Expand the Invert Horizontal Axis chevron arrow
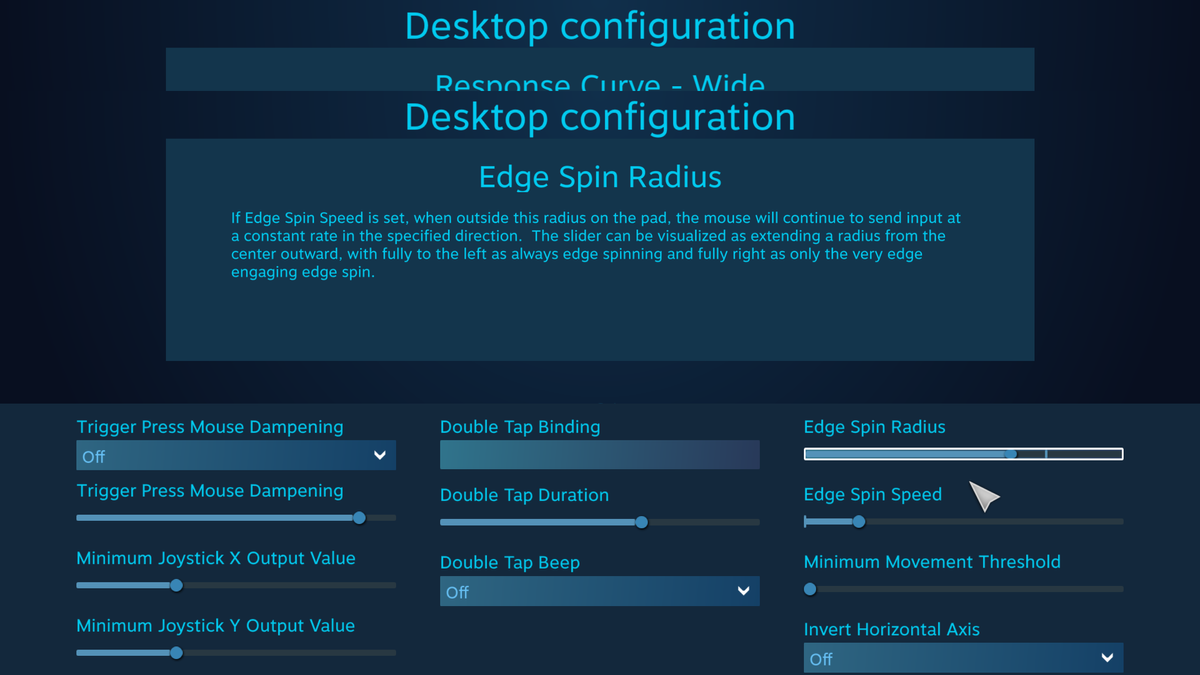 [x=1107, y=658]
